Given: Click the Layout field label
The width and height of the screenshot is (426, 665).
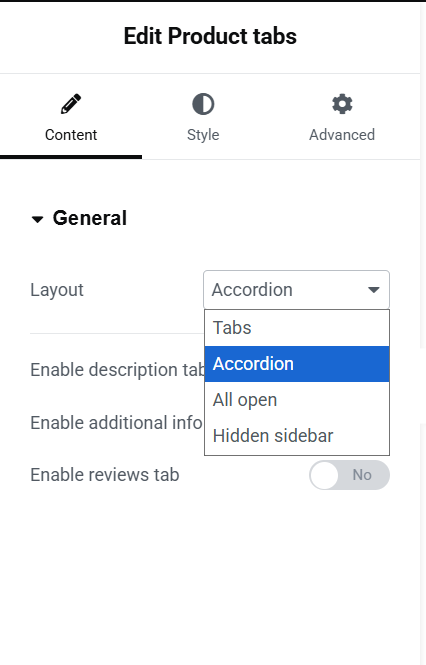Looking at the screenshot, I should click(57, 291).
